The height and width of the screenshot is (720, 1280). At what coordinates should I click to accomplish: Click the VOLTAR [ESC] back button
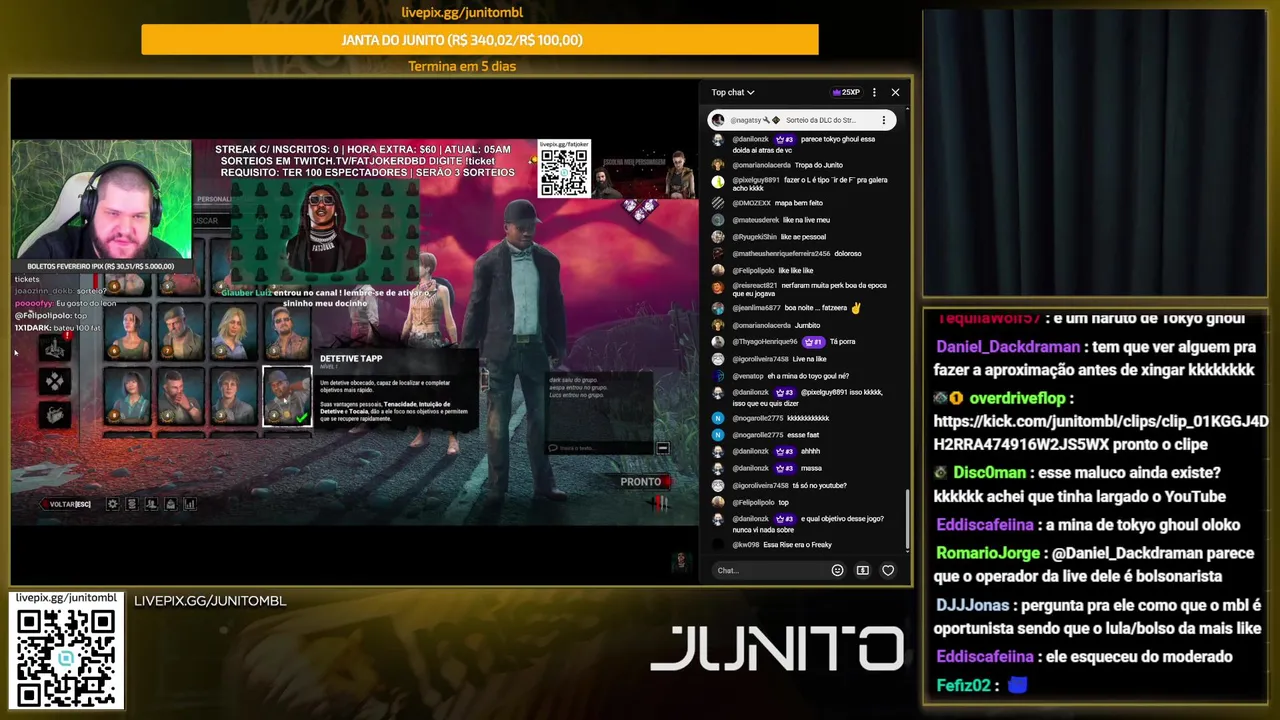66,504
